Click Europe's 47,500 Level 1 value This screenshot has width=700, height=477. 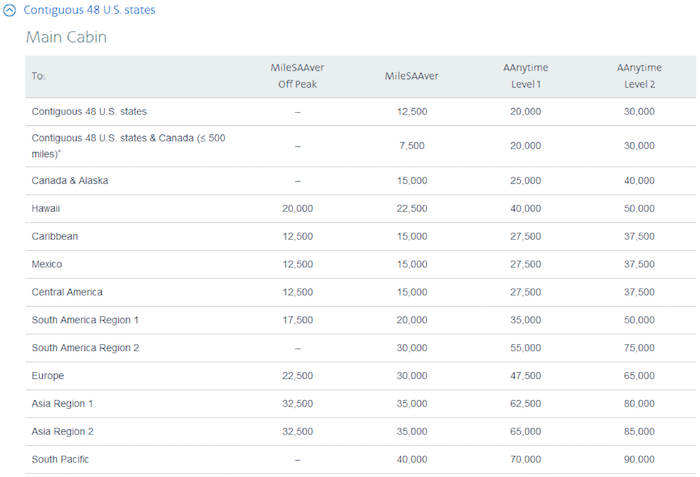click(525, 376)
